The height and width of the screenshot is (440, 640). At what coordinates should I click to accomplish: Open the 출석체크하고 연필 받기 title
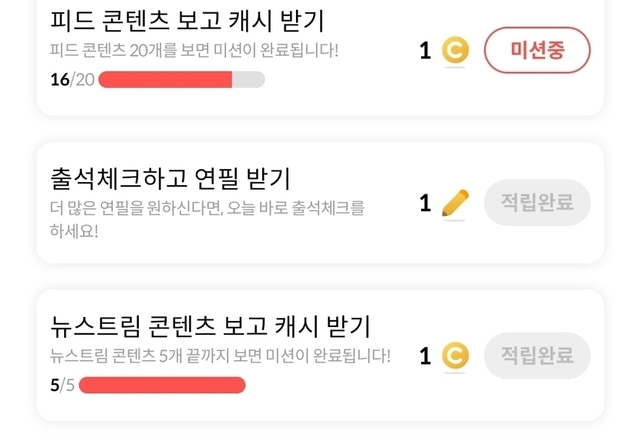point(170,178)
